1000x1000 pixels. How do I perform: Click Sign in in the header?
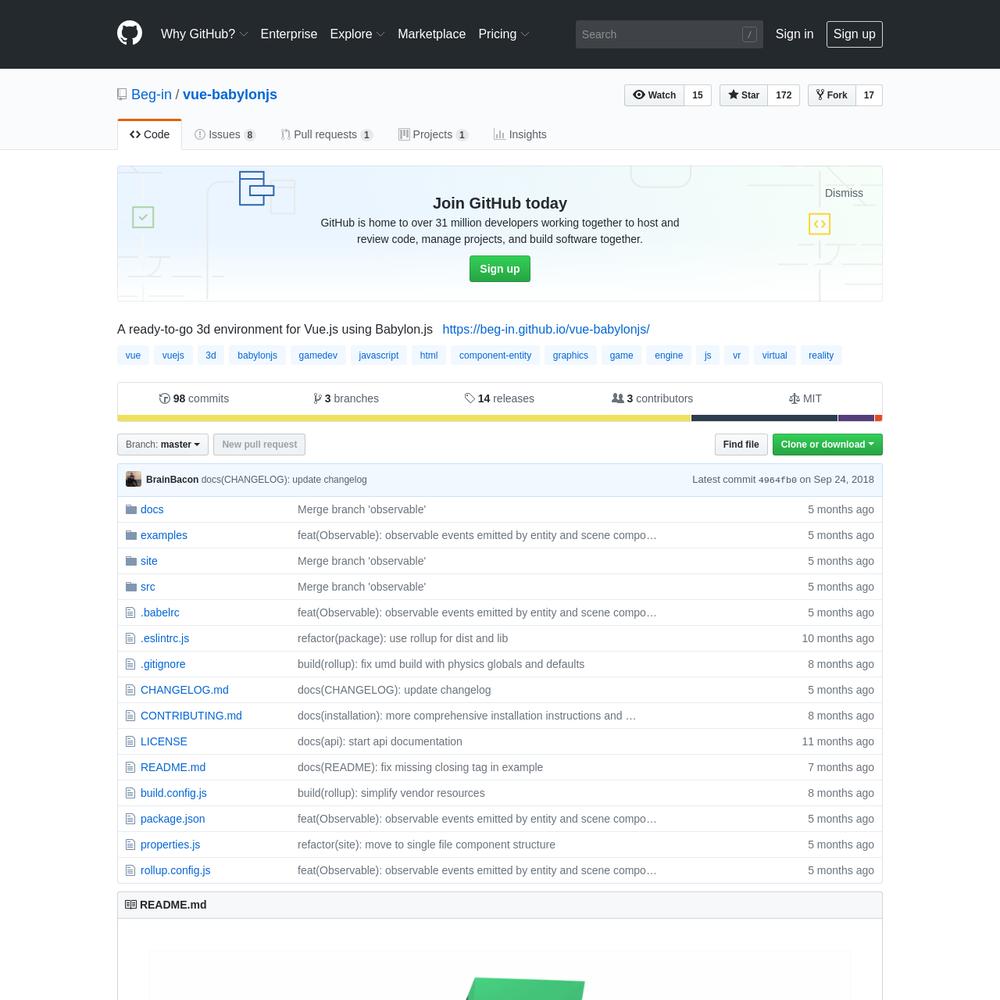pos(794,34)
